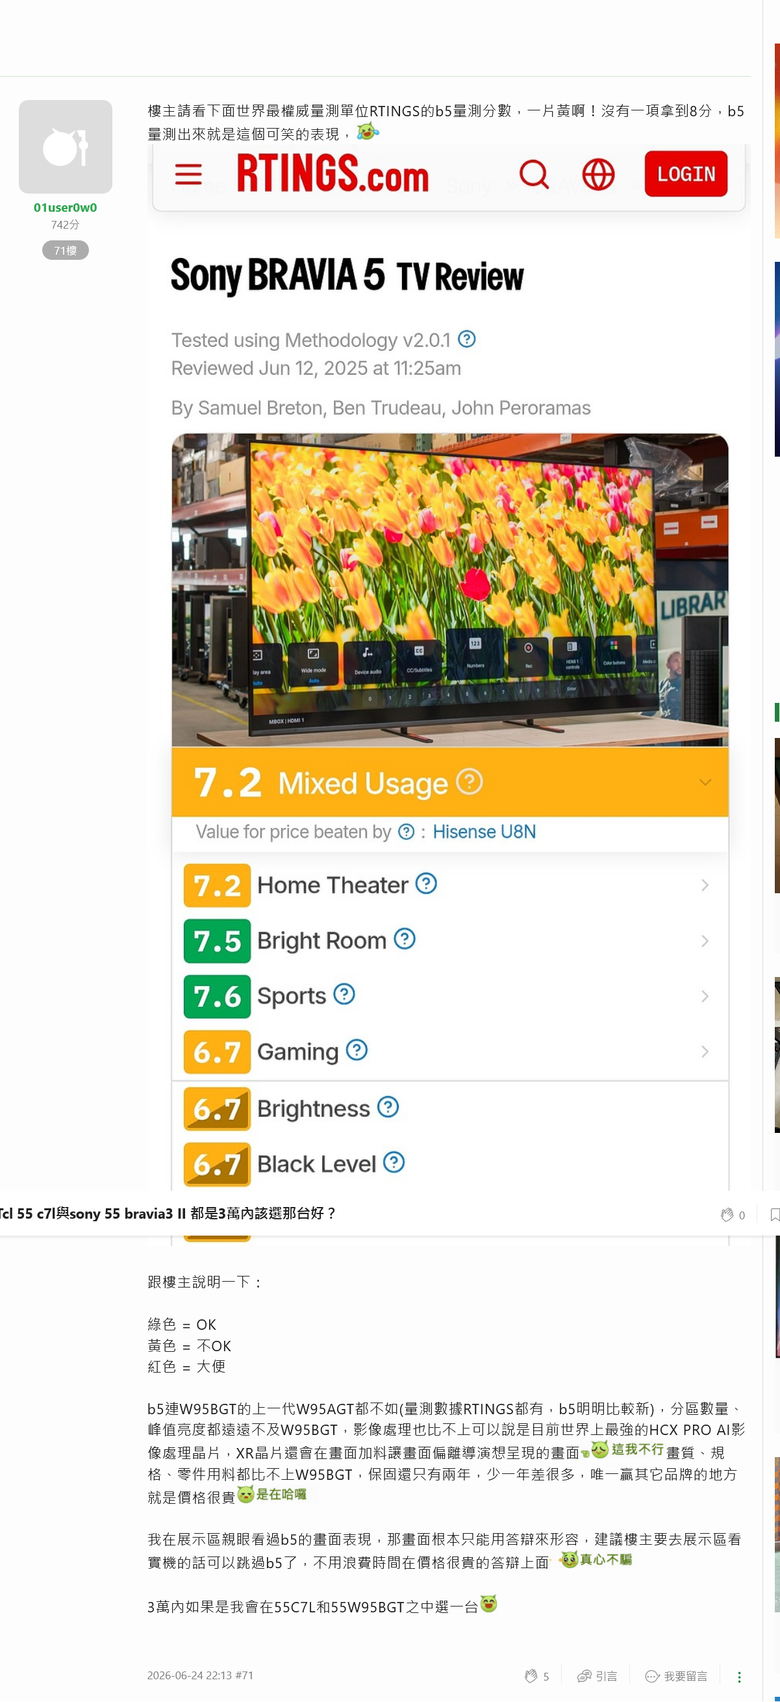
Task: Click the RTINGS search magnifier icon
Action: tap(534, 175)
